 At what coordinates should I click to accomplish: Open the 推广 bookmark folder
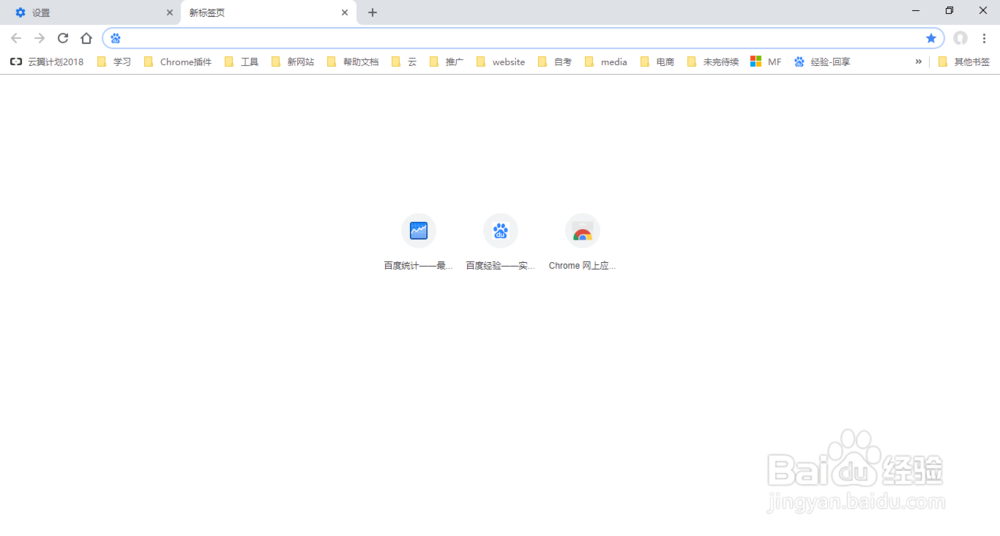(x=446, y=62)
